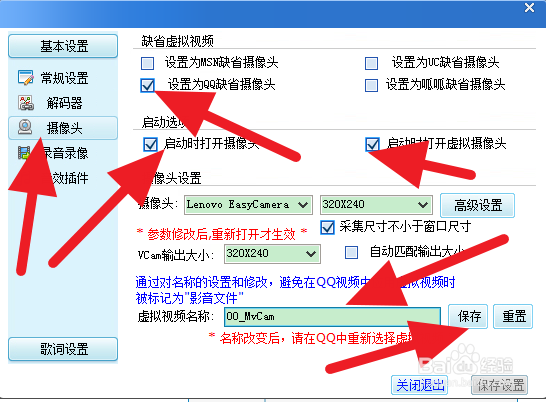
Task: Click 保存 next to virtual video name
Action: (468, 316)
